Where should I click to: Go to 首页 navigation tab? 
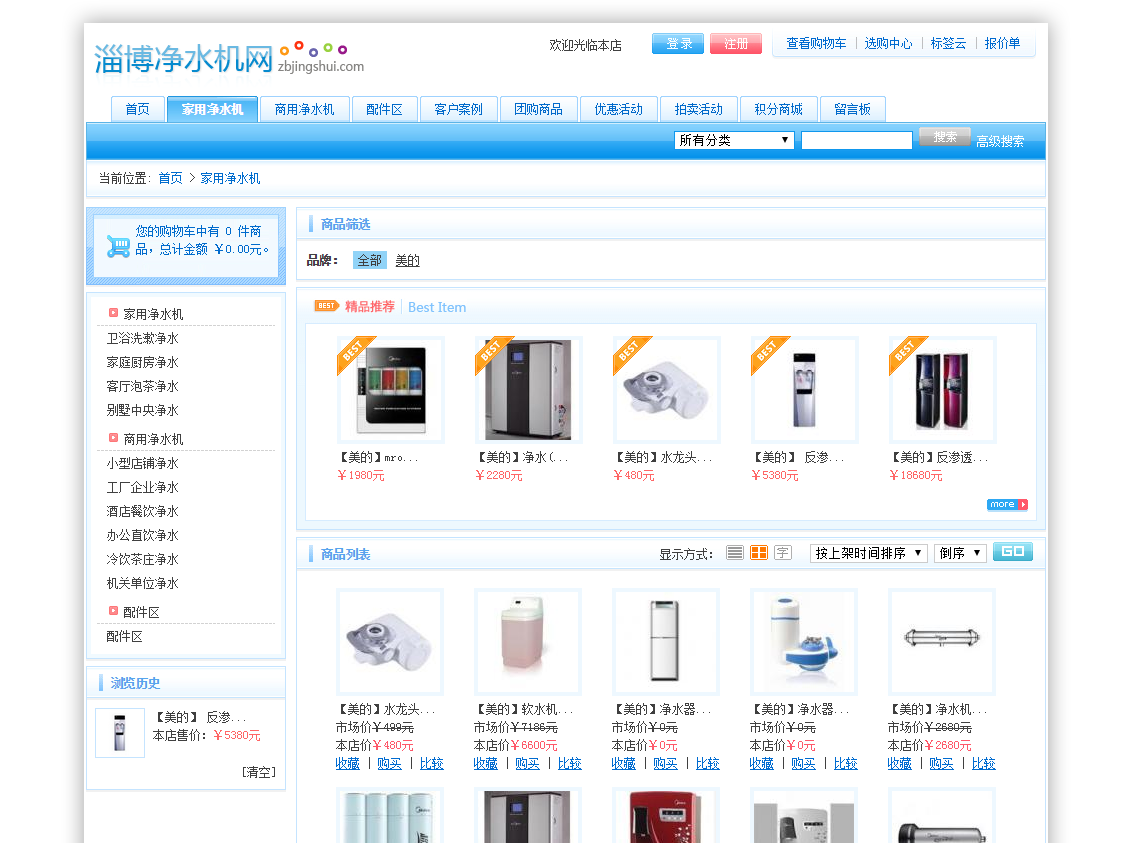(x=137, y=109)
